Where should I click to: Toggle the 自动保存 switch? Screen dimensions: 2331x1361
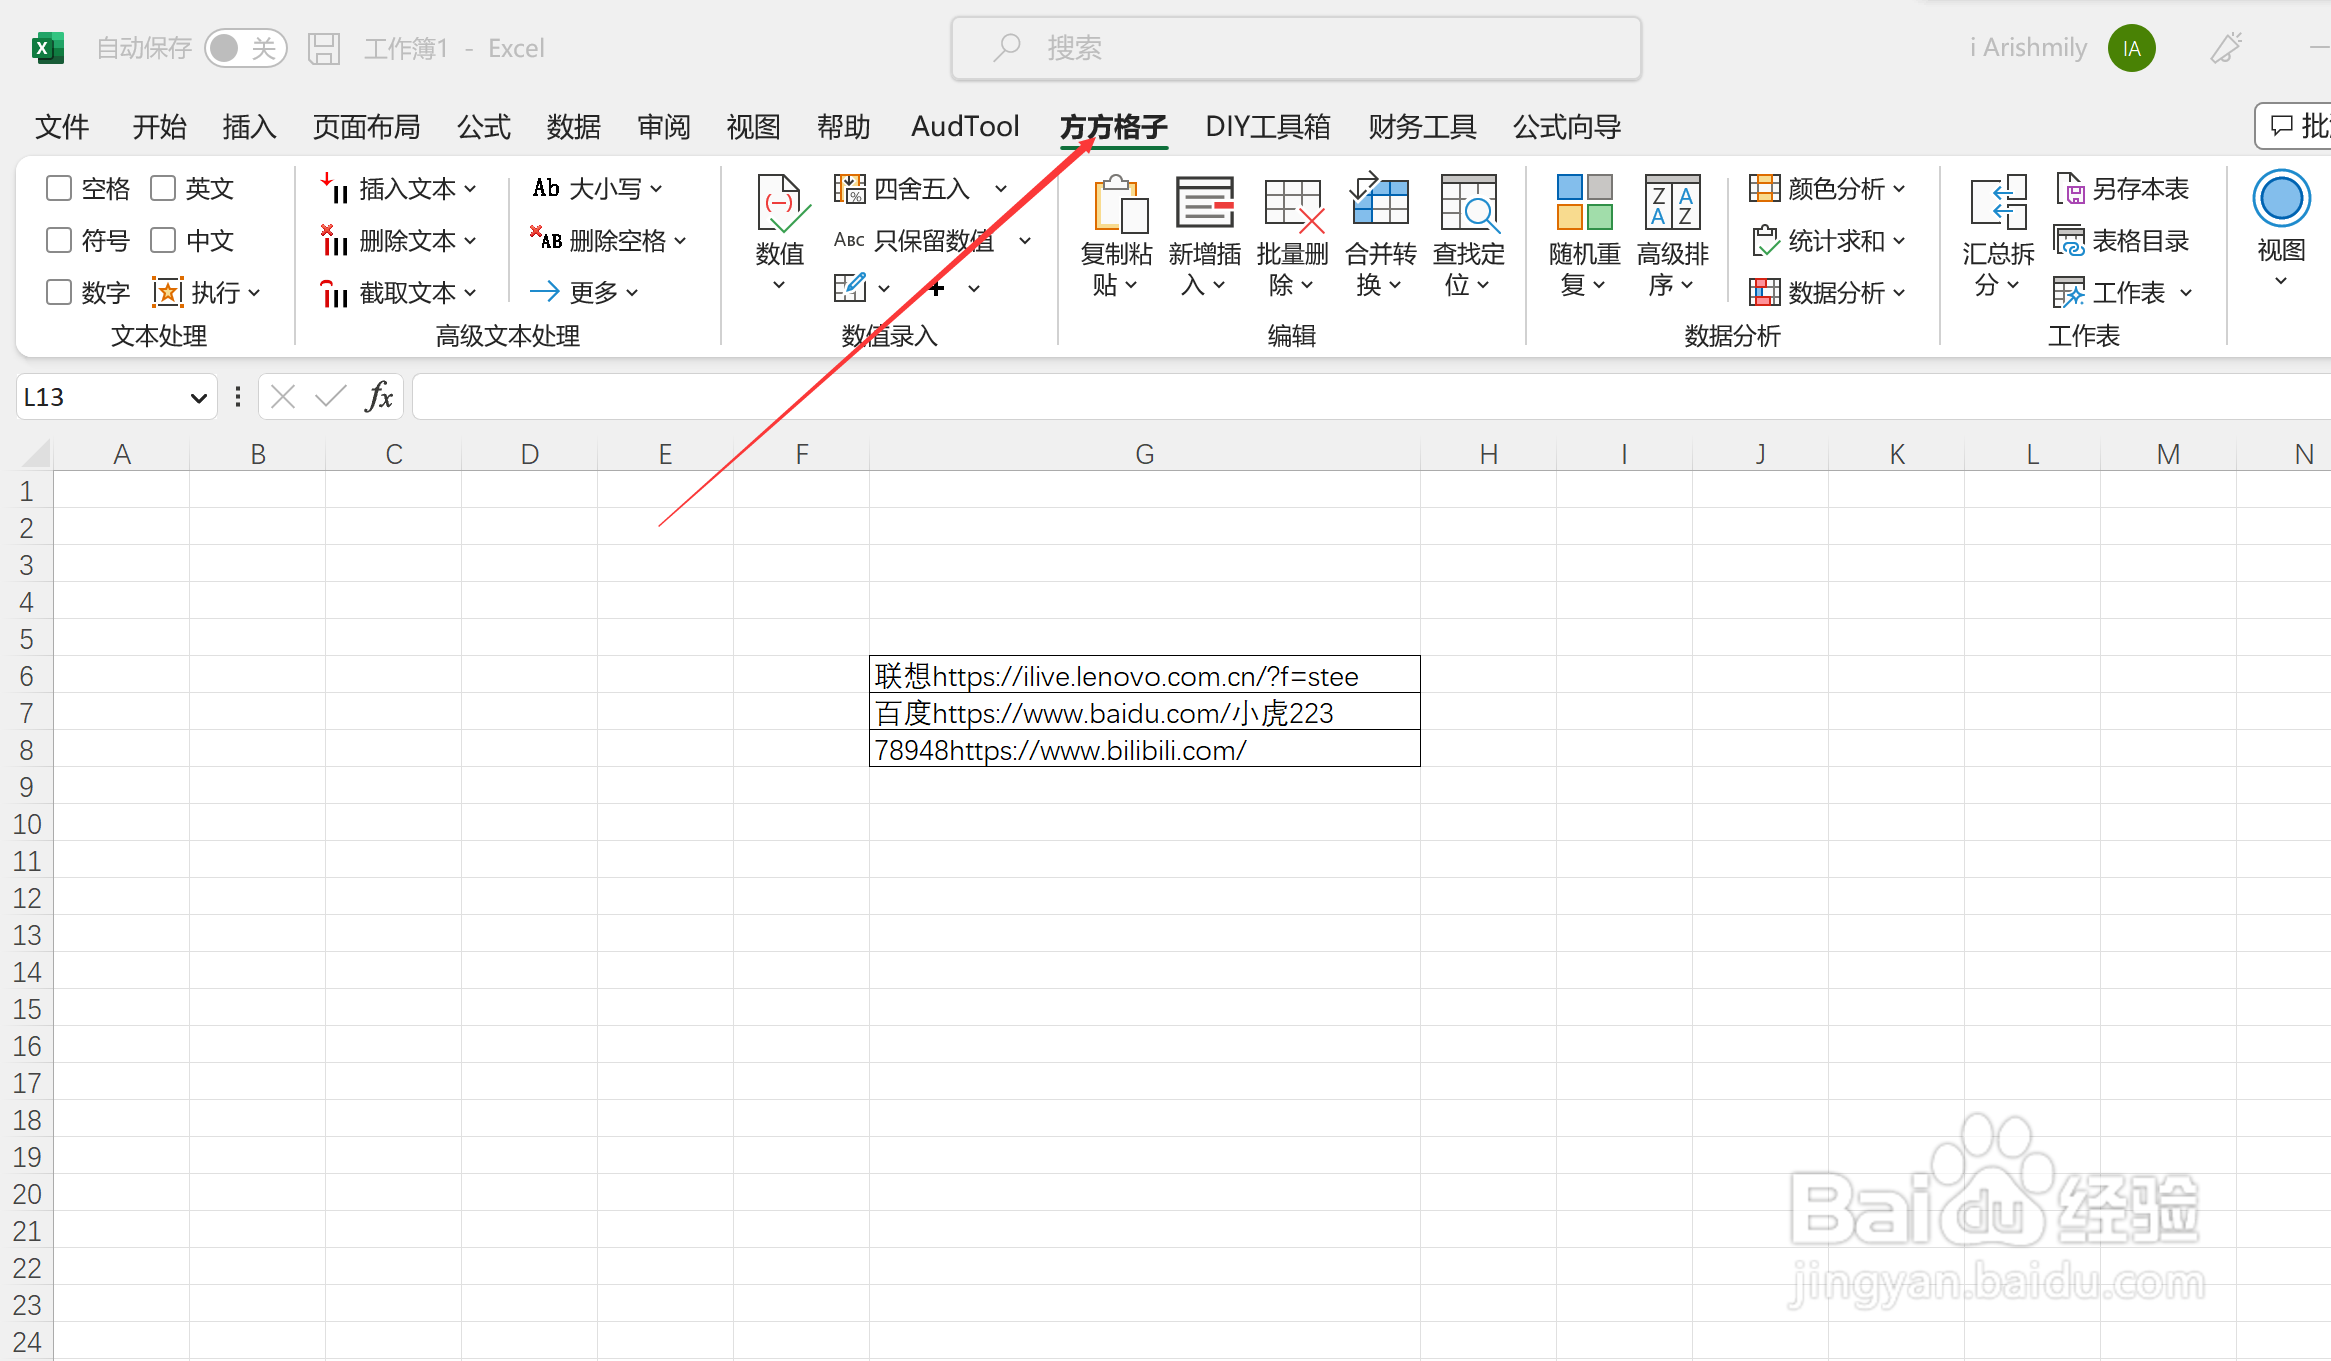click(246, 48)
